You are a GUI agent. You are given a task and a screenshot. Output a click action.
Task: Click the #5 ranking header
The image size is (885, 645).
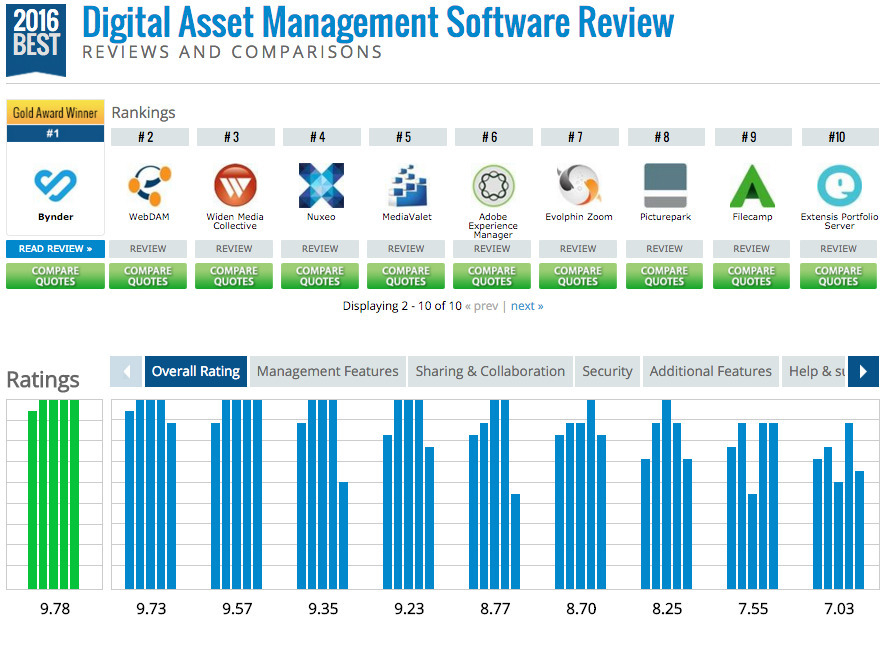tap(408, 137)
